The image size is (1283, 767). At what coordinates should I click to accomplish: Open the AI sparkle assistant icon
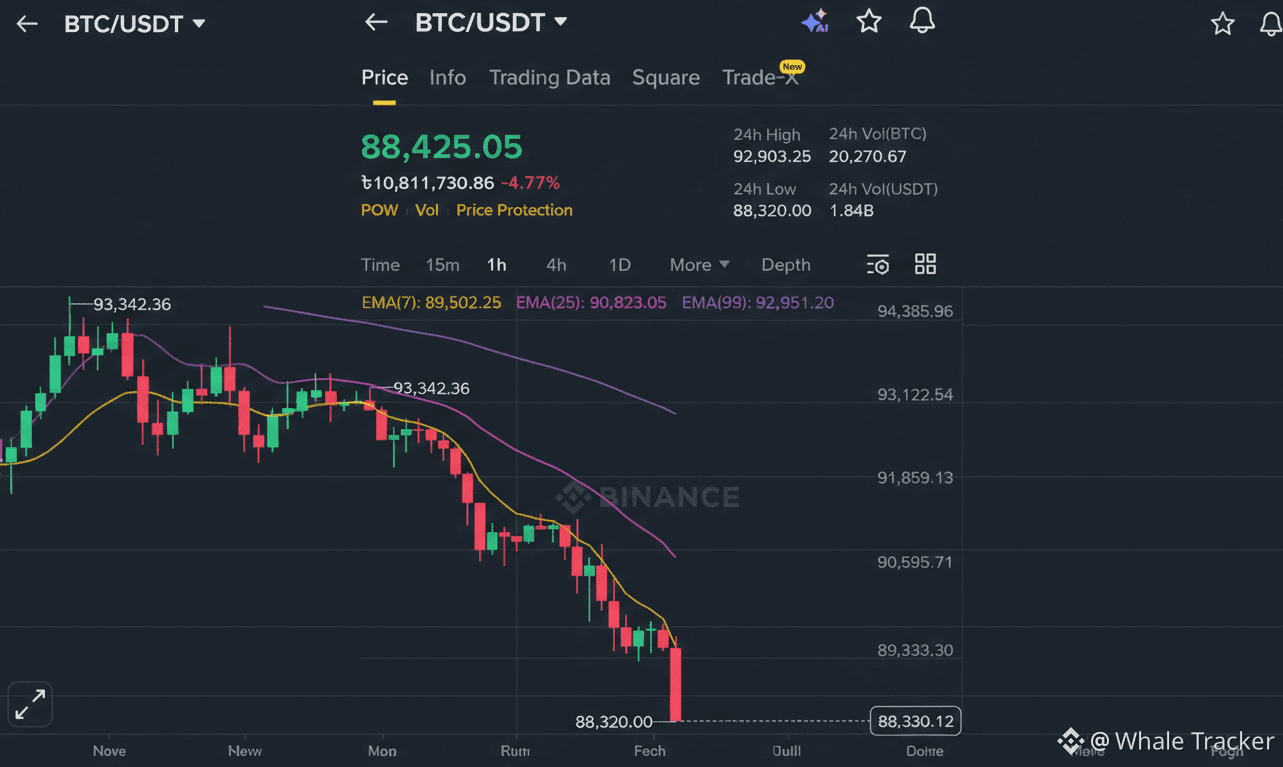tap(815, 21)
